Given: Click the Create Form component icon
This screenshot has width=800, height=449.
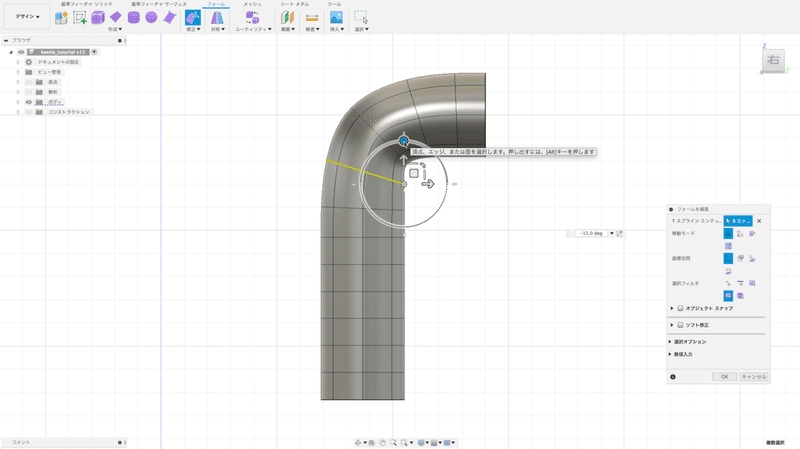Looking at the screenshot, I should tap(61, 18).
